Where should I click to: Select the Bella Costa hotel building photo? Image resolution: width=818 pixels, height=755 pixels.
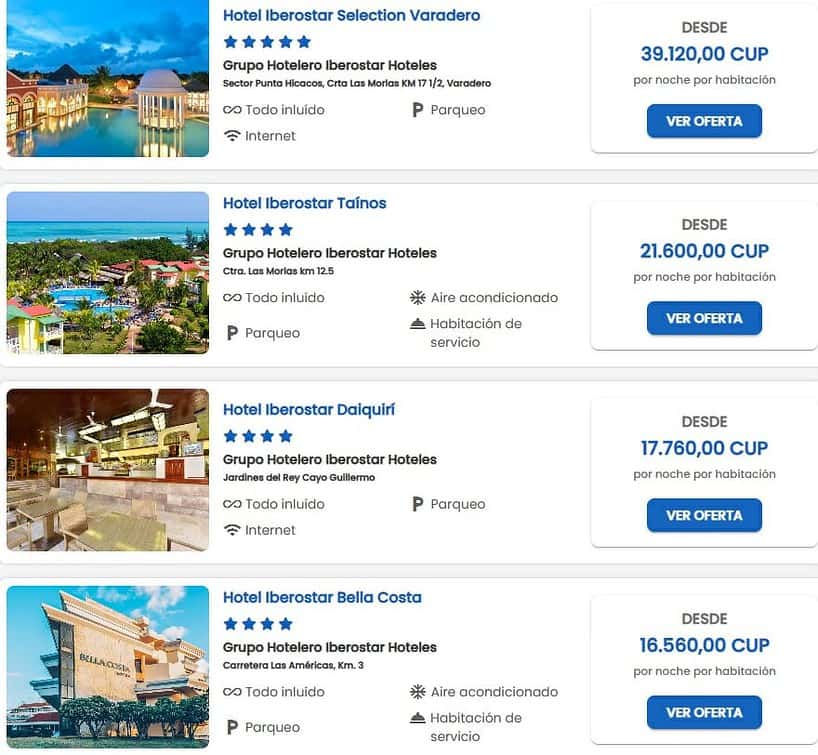[107, 667]
